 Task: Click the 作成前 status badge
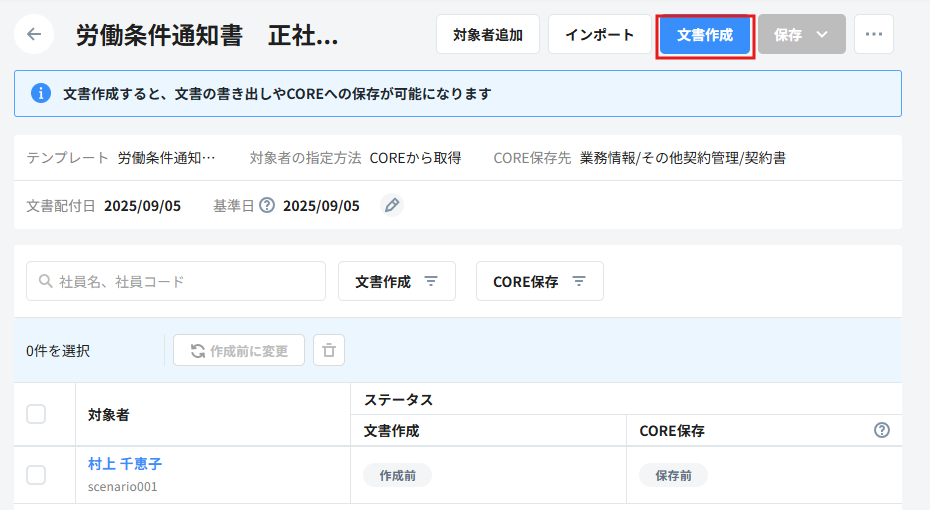[x=397, y=476]
